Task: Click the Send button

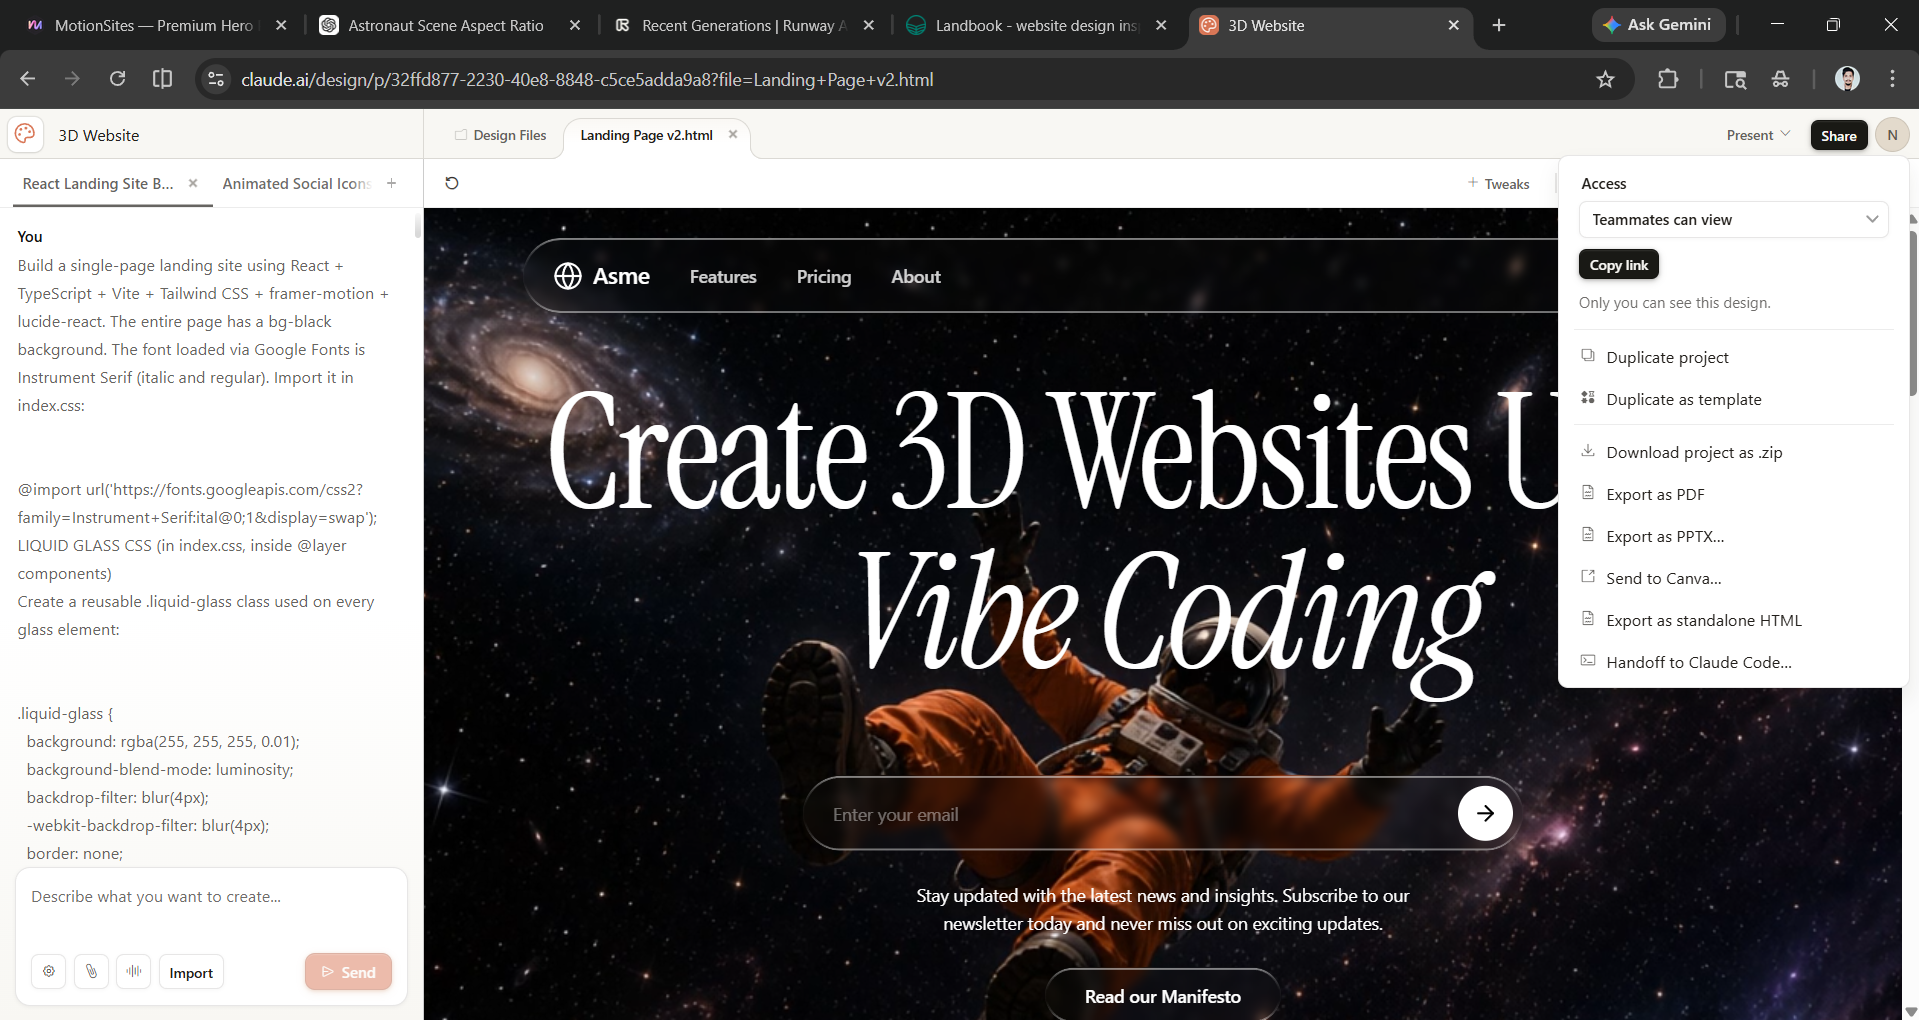Action: [x=348, y=972]
